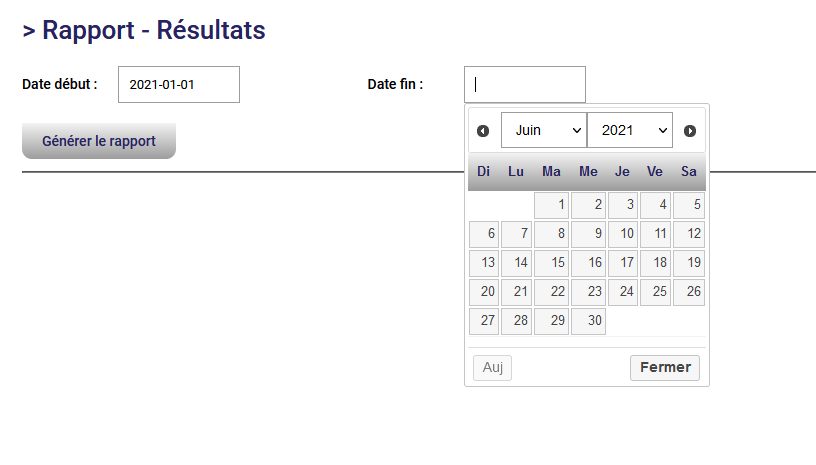Open the year dropdown showing 2021

pyautogui.click(x=629, y=131)
